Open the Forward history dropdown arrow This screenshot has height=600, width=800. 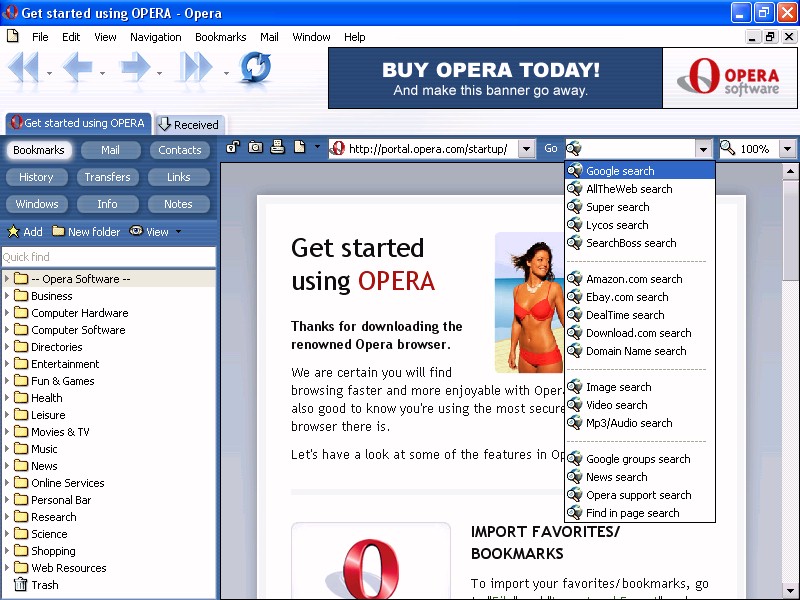click(x=160, y=73)
